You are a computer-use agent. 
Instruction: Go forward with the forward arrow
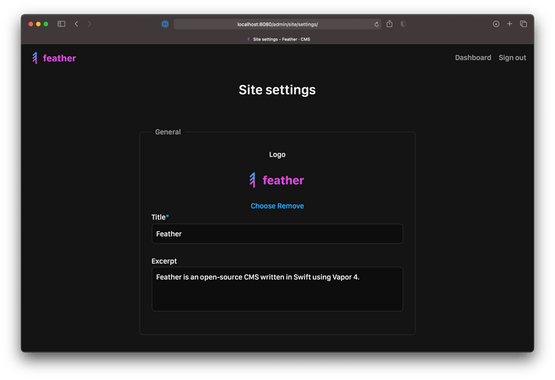(89, 24)
